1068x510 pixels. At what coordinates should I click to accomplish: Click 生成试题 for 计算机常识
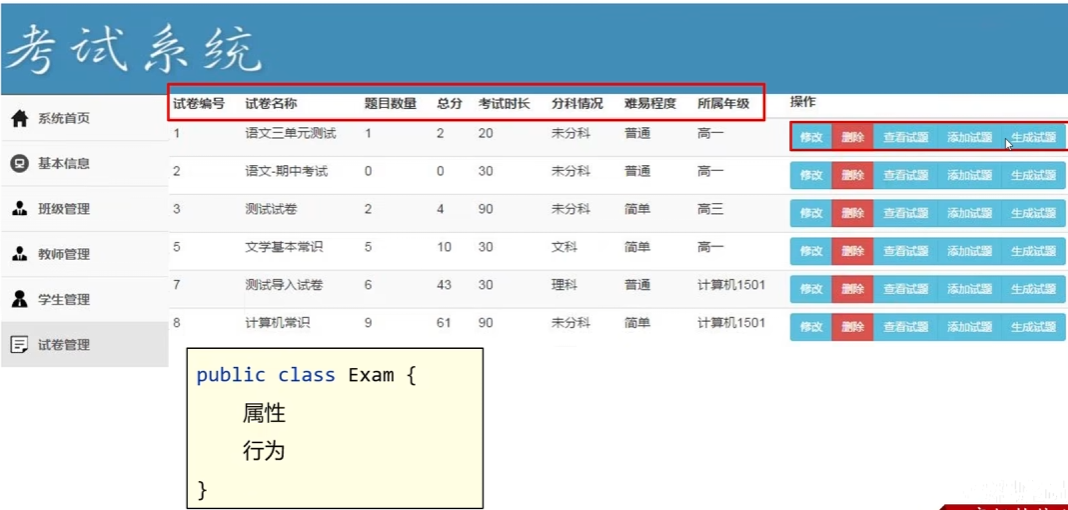click(x=1033, y=328)
